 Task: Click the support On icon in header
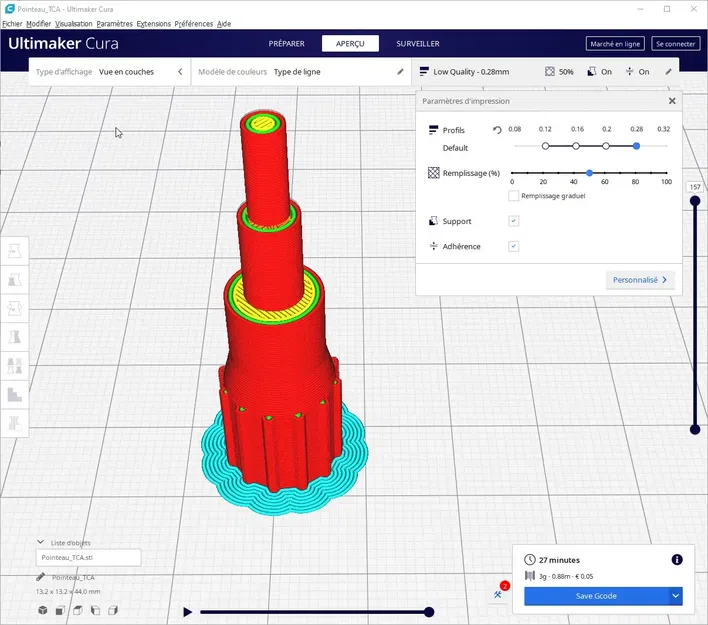592,72
